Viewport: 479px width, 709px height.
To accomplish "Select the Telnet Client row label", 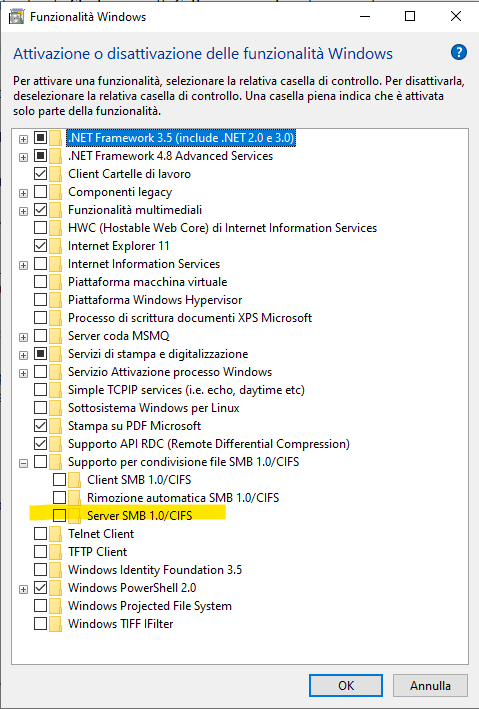I will pyautogui.click(x=101, y=534).
